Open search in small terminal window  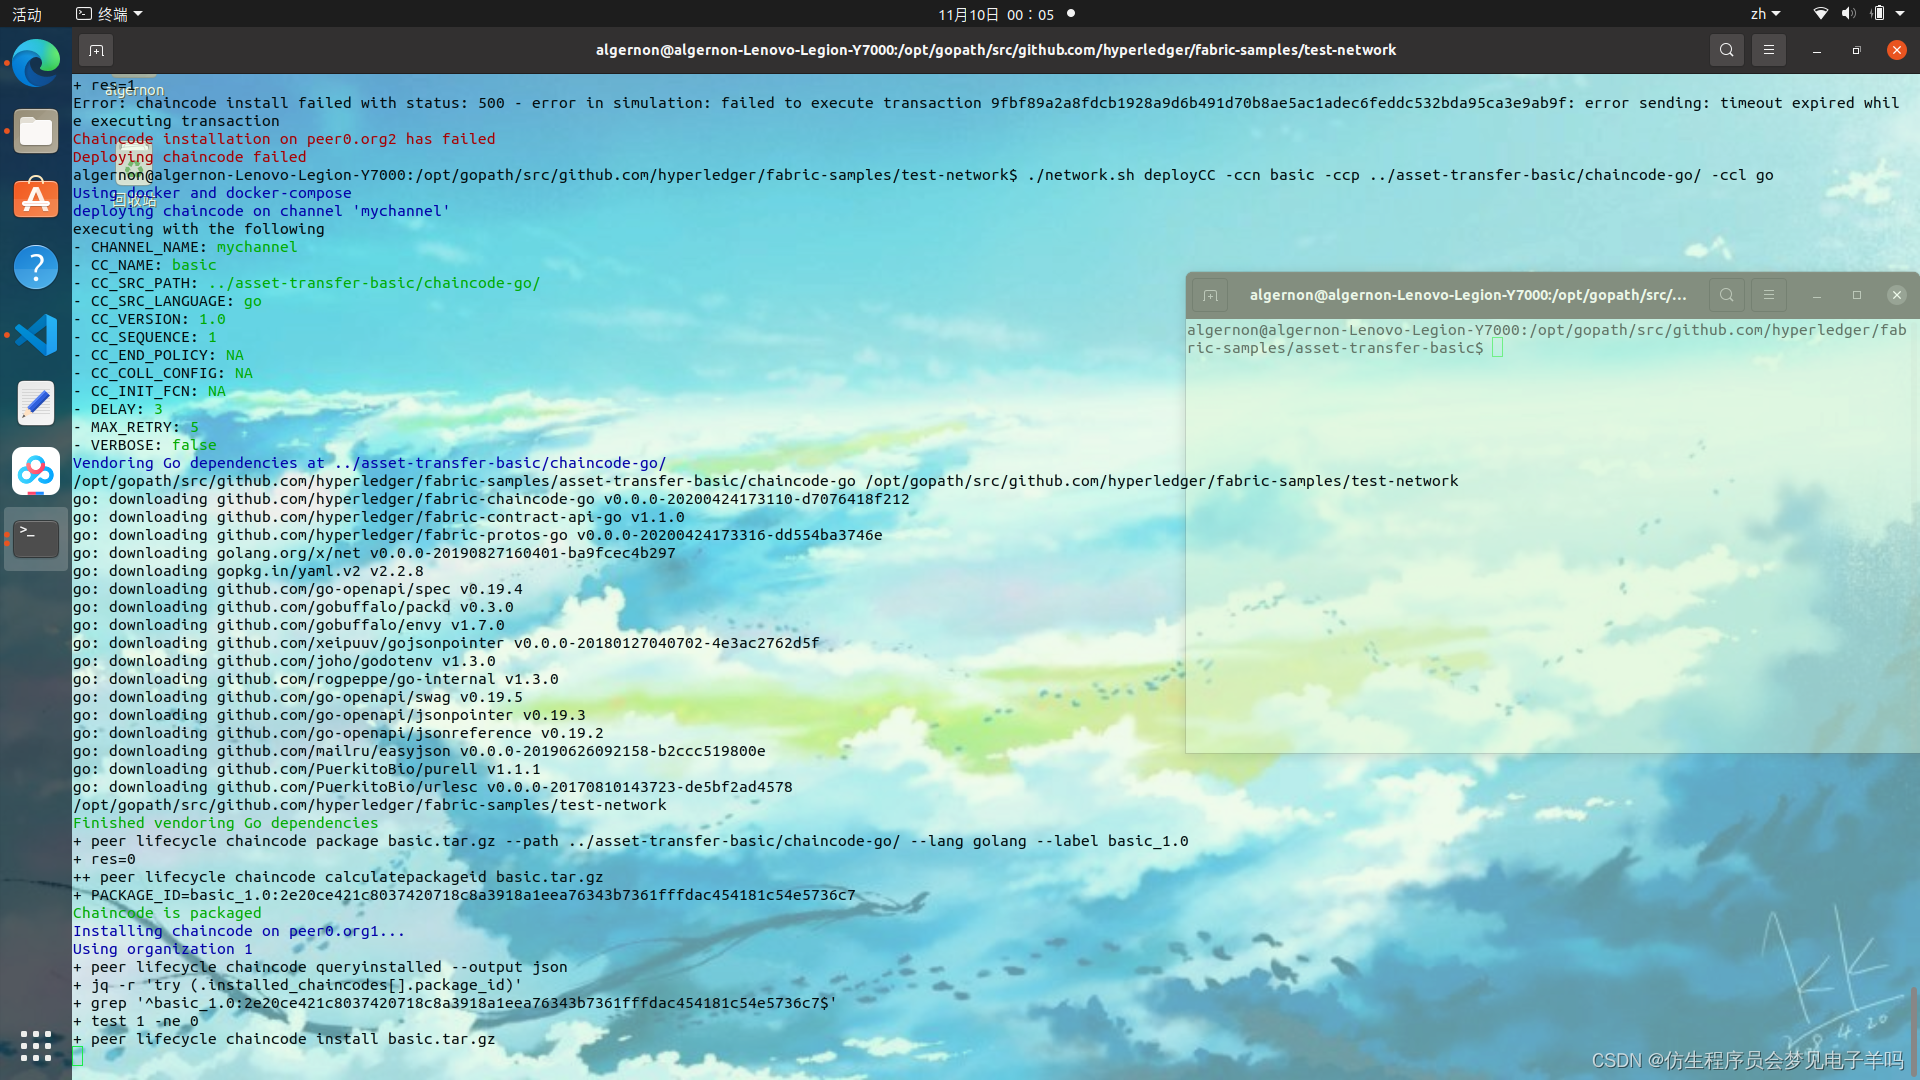(1726, 295)
